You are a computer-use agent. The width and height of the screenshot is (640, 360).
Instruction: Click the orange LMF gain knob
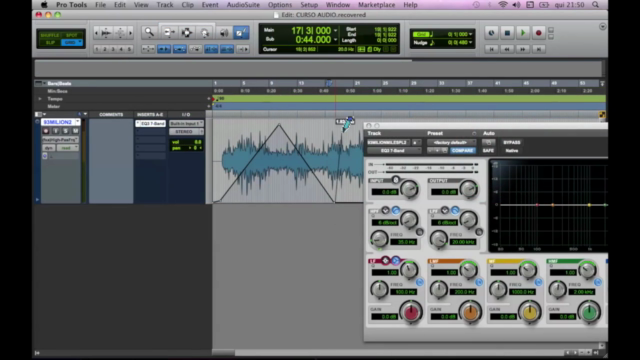point(470,312)
